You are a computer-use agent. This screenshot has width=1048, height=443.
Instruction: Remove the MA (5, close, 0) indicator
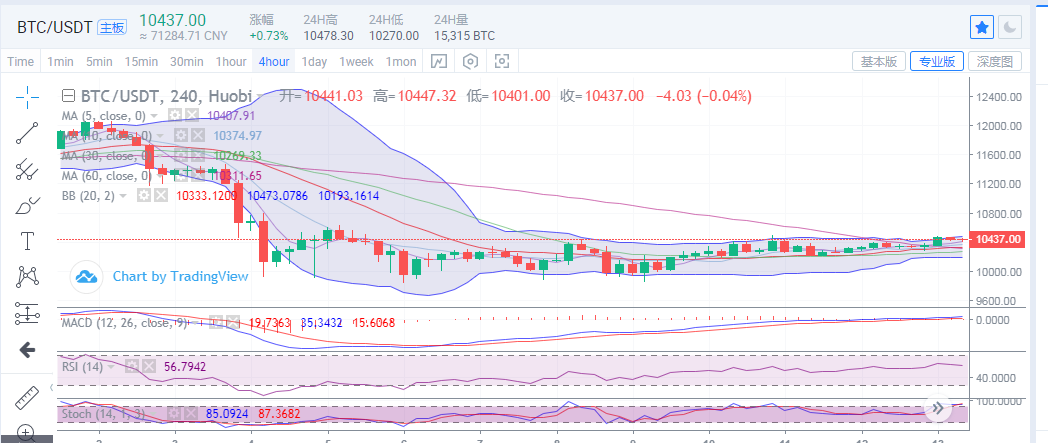pyautogui.click(x=191, y=116)
